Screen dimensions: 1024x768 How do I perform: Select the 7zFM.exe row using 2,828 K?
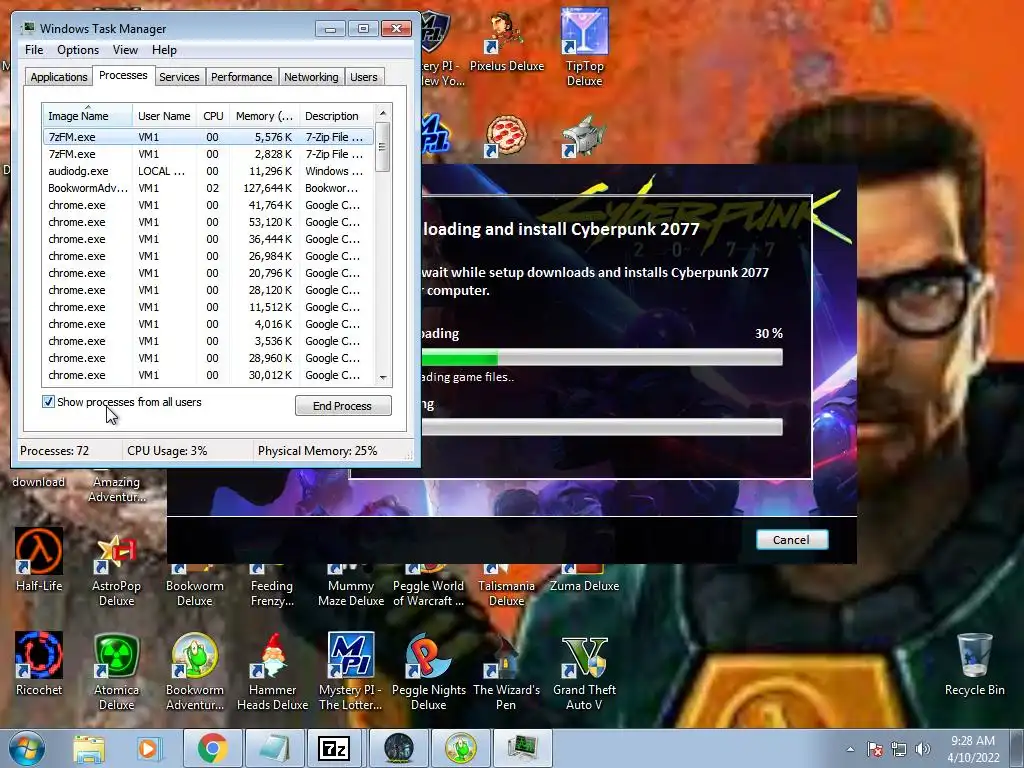pos(208,154)
